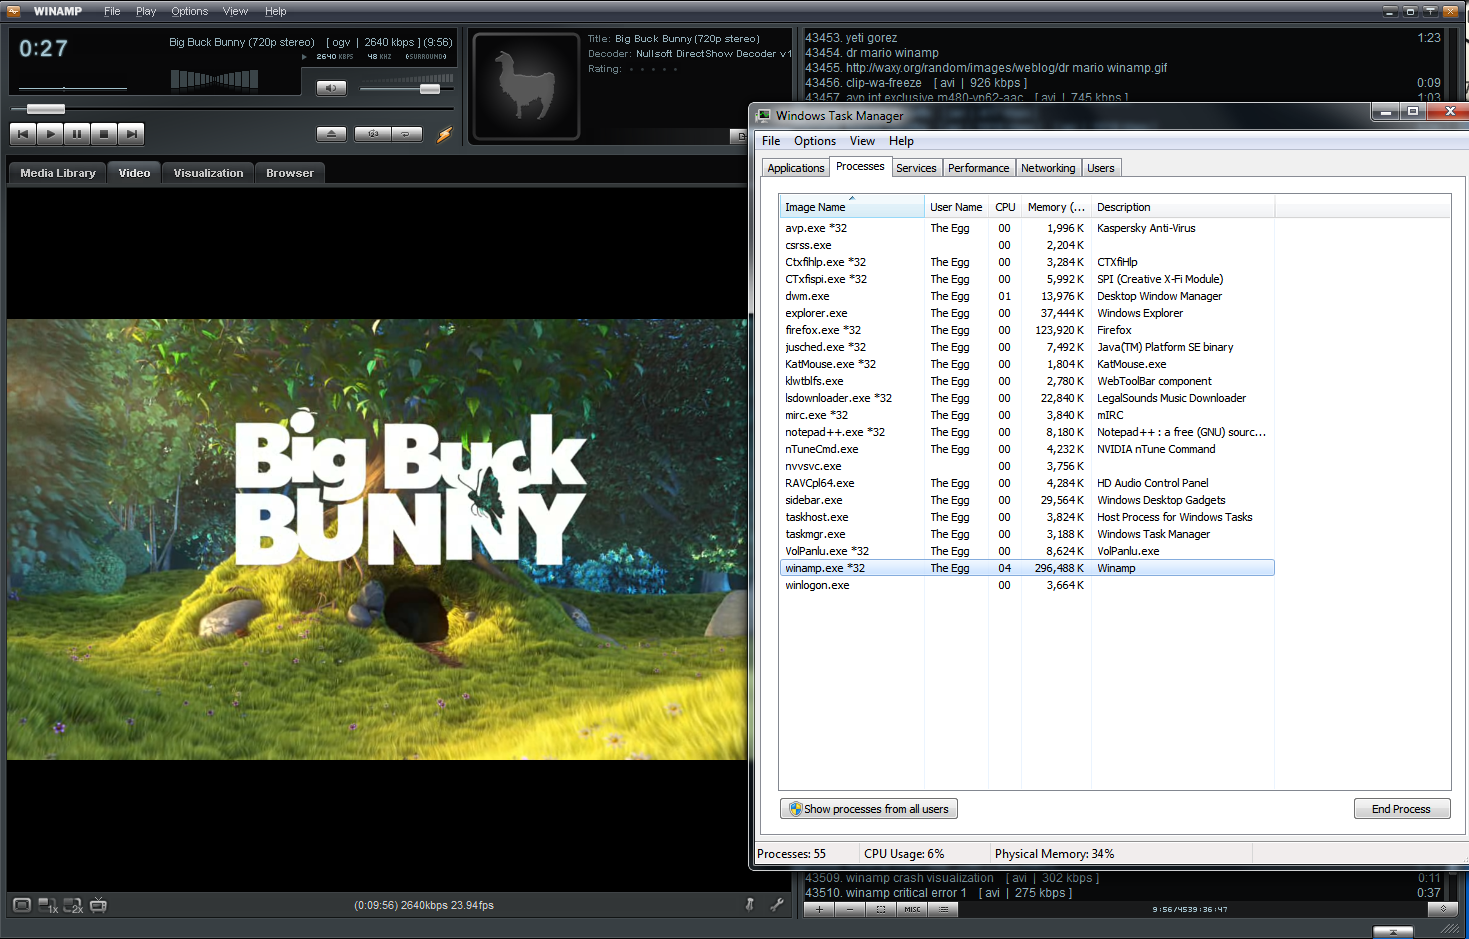Click the fullscreen video icon

(22, 905)
